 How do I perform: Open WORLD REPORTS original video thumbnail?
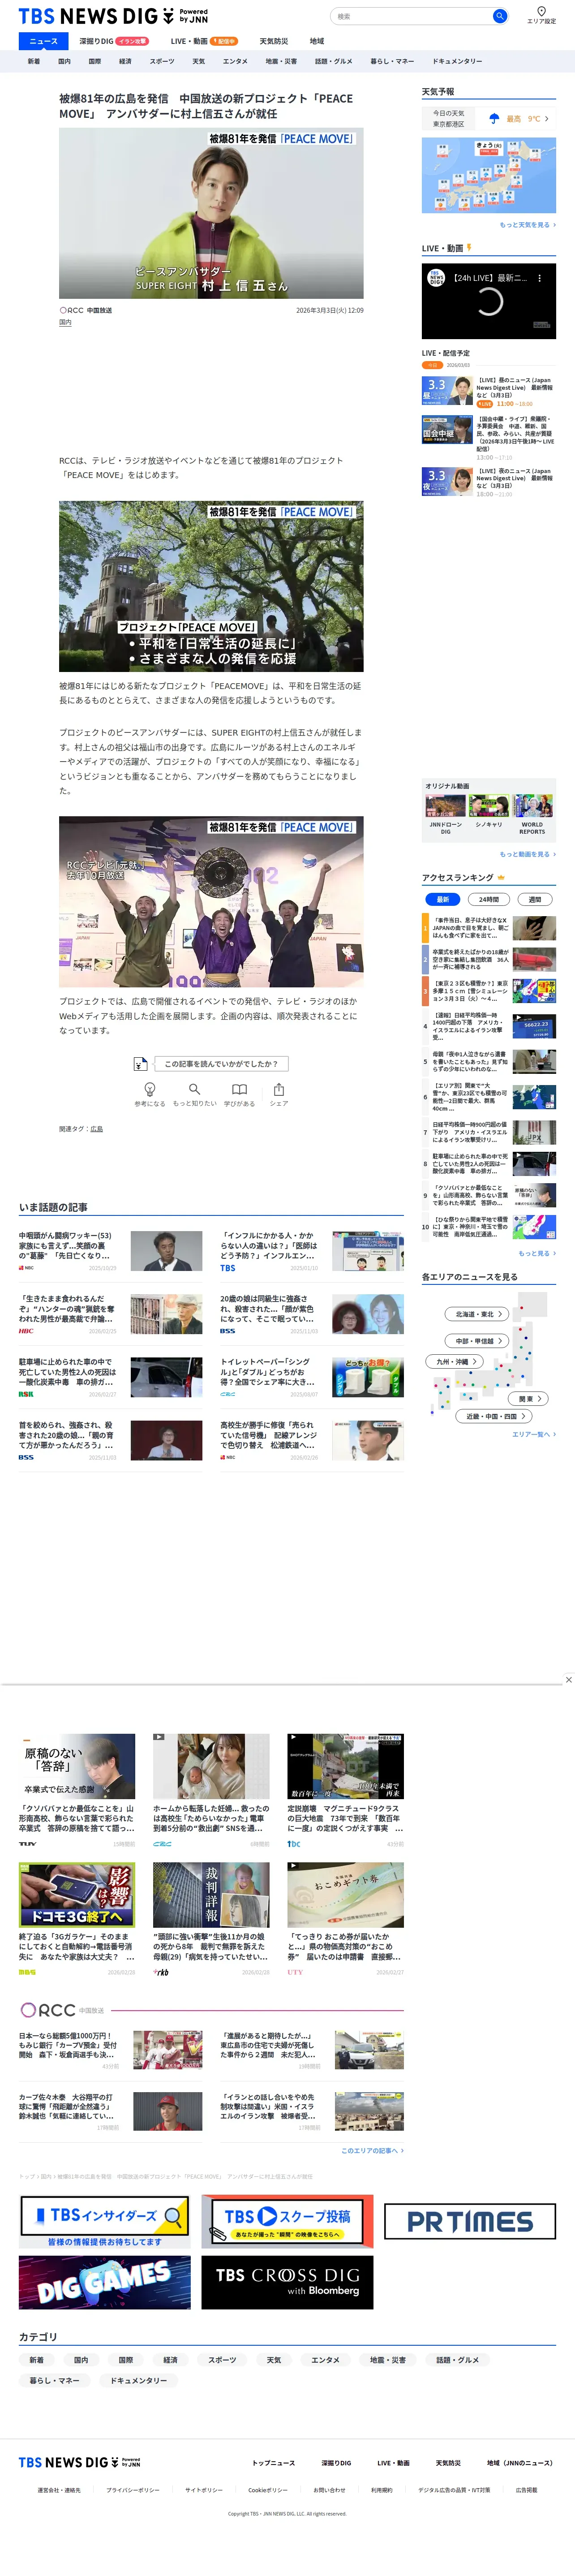532,806
